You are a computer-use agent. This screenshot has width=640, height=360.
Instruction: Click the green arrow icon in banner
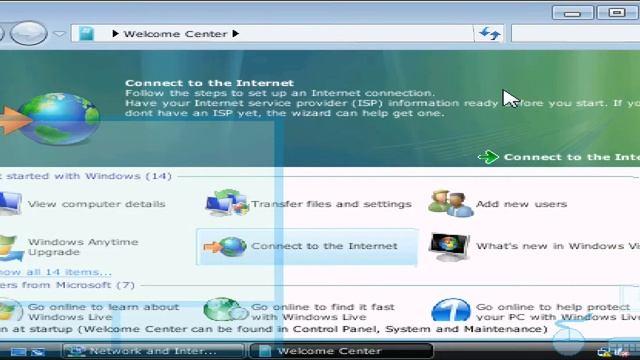coord(488,157)
